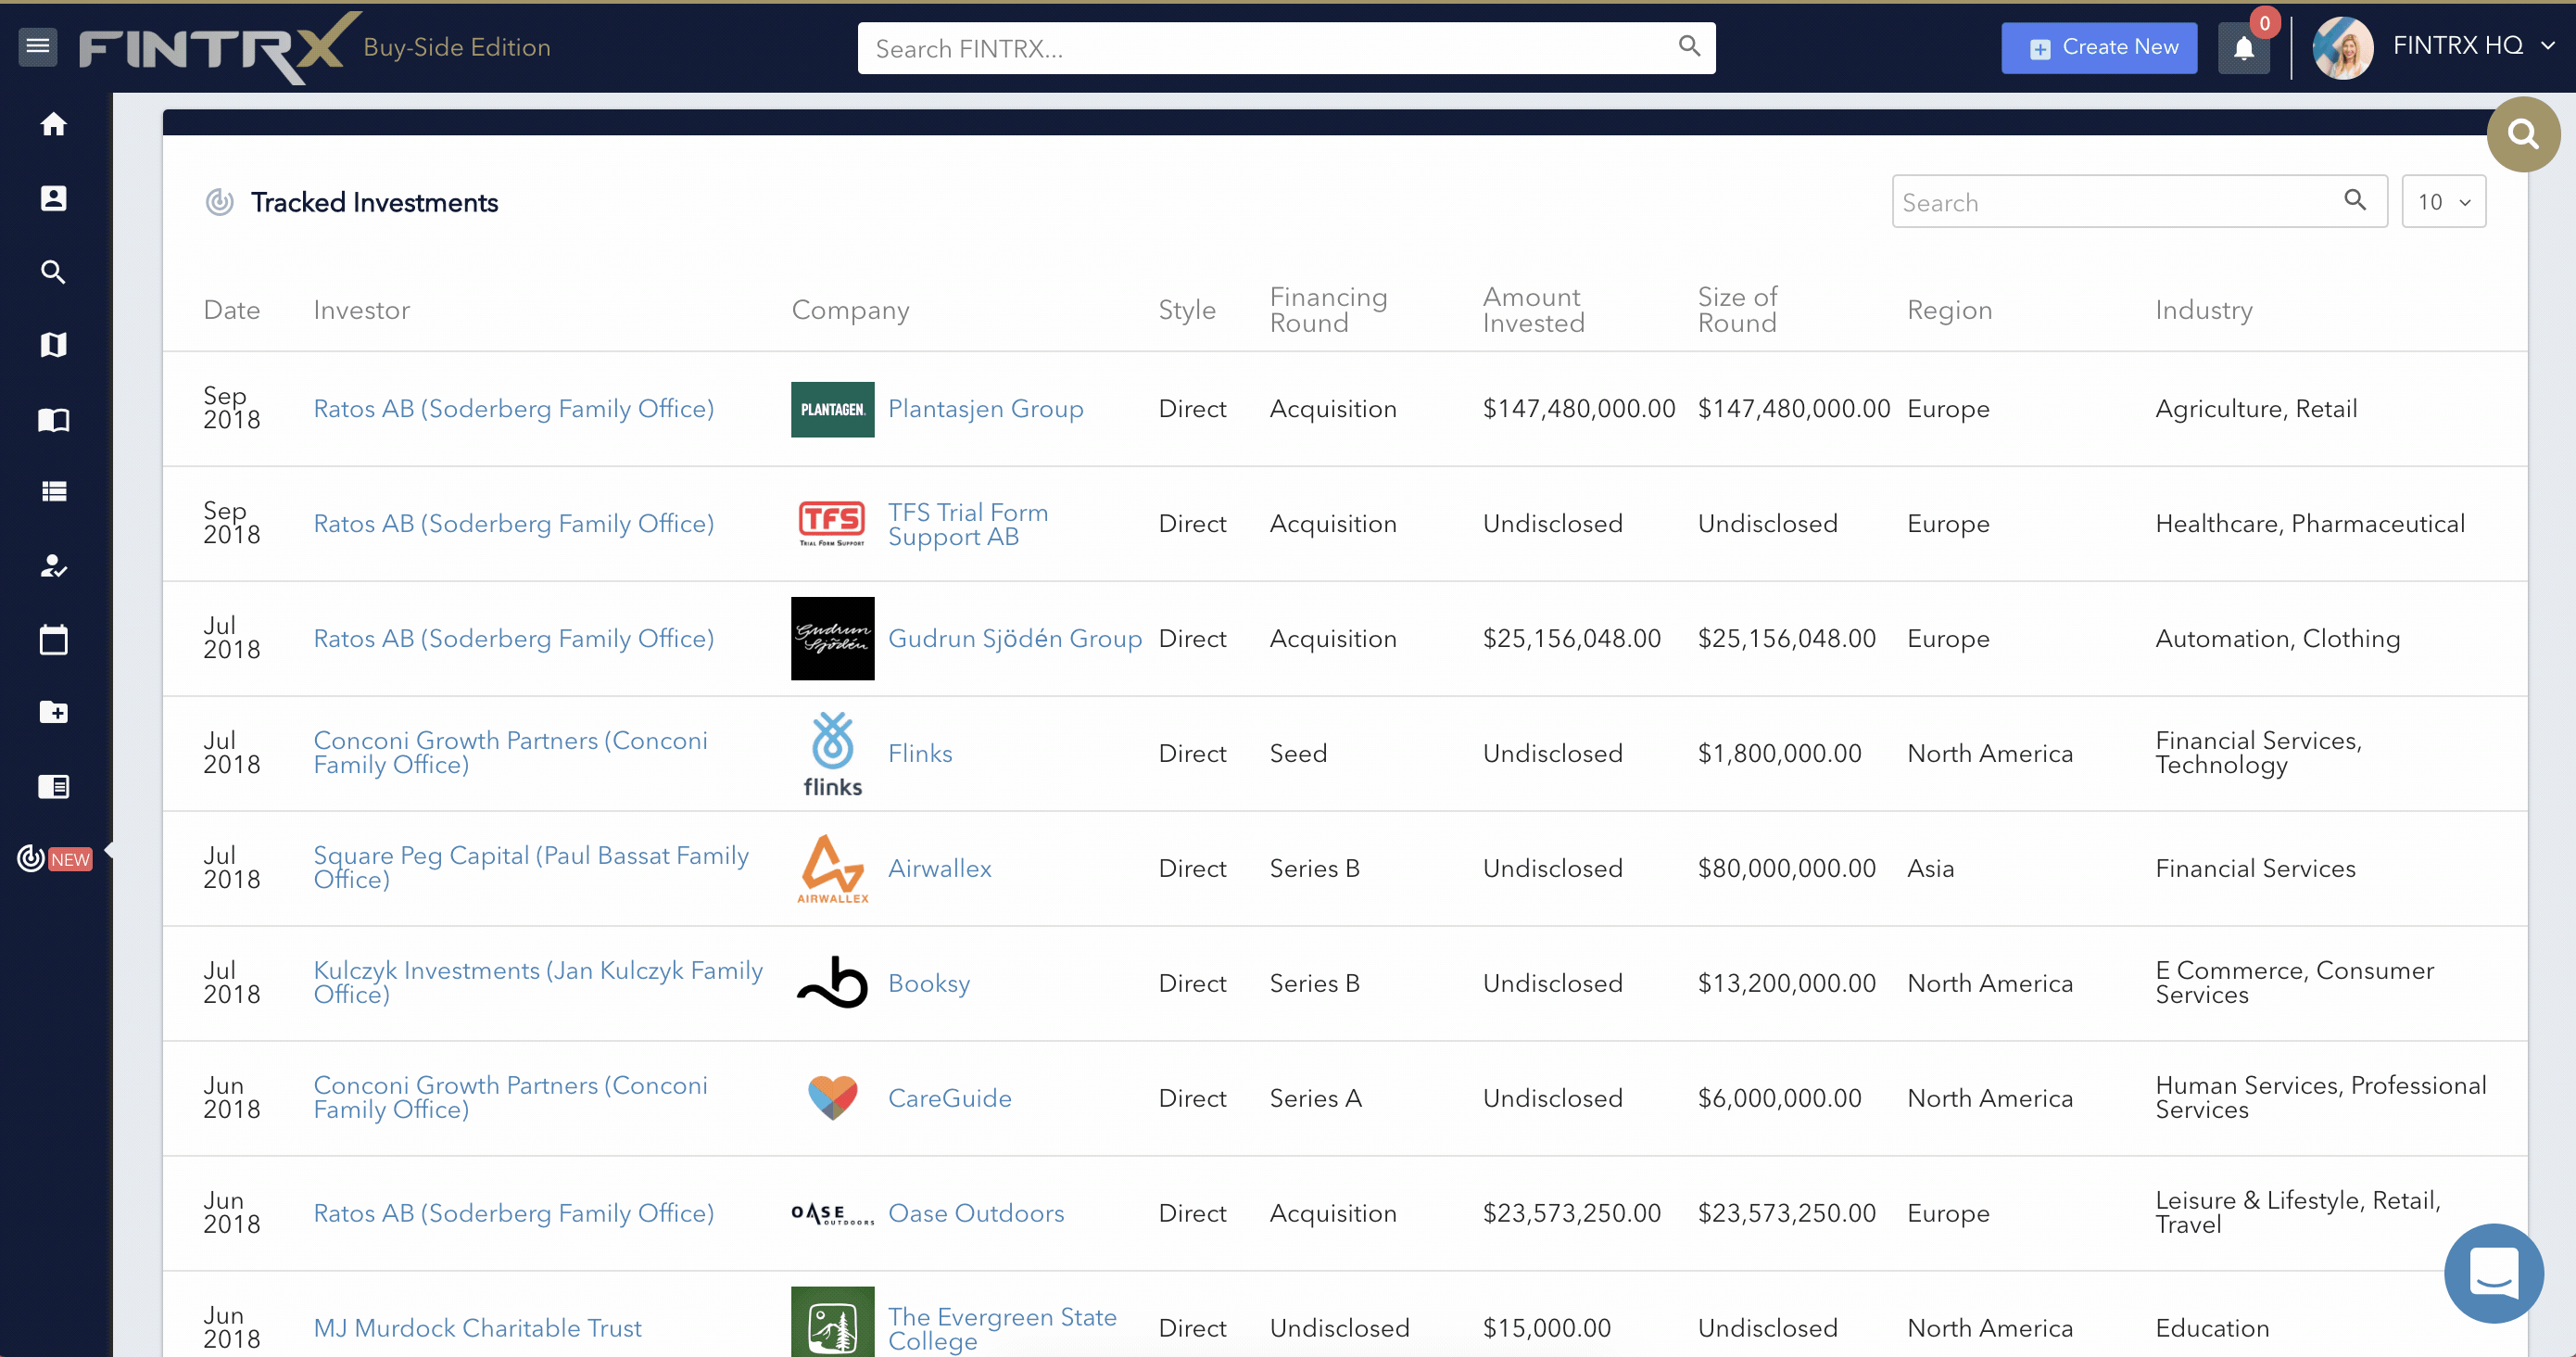The width and height of the screenshot is (2576, 1357).
Task: Open the news article icon in the sidebar
Action: [x=53, y=787]
